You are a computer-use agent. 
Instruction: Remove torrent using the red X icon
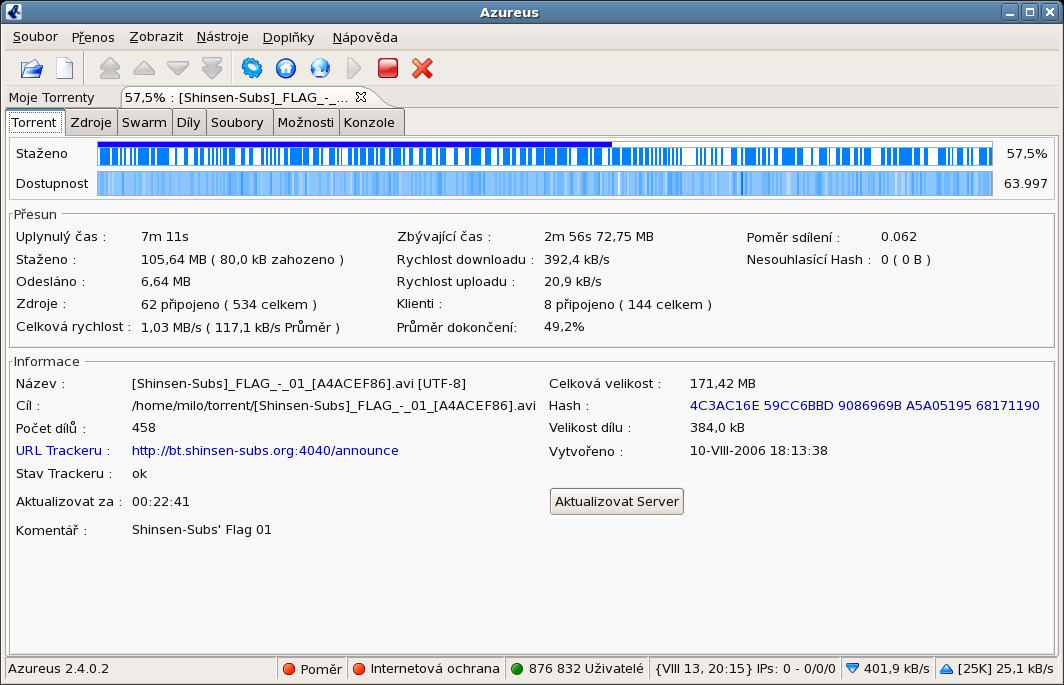point(422,69)
